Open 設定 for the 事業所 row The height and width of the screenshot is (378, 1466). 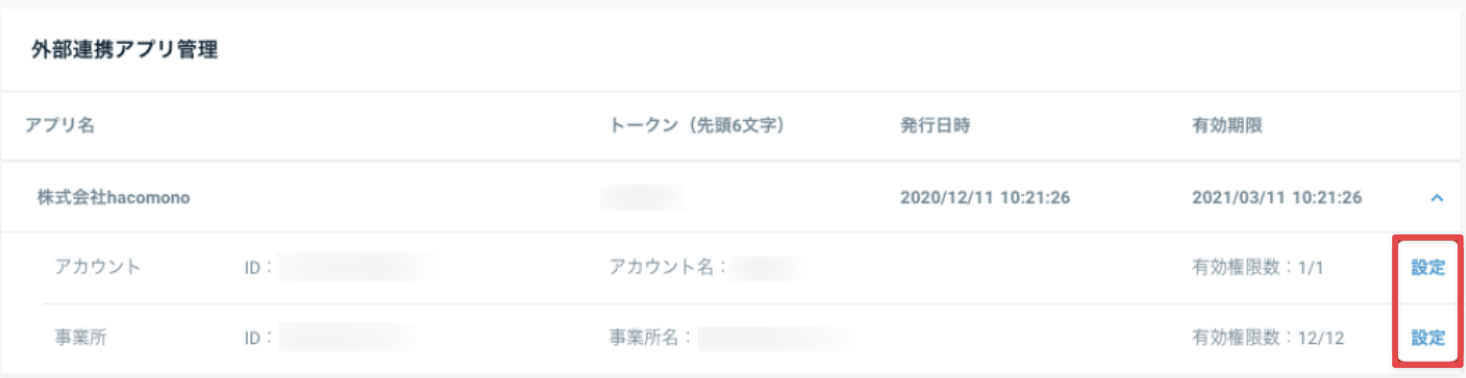pos(1428,338)
